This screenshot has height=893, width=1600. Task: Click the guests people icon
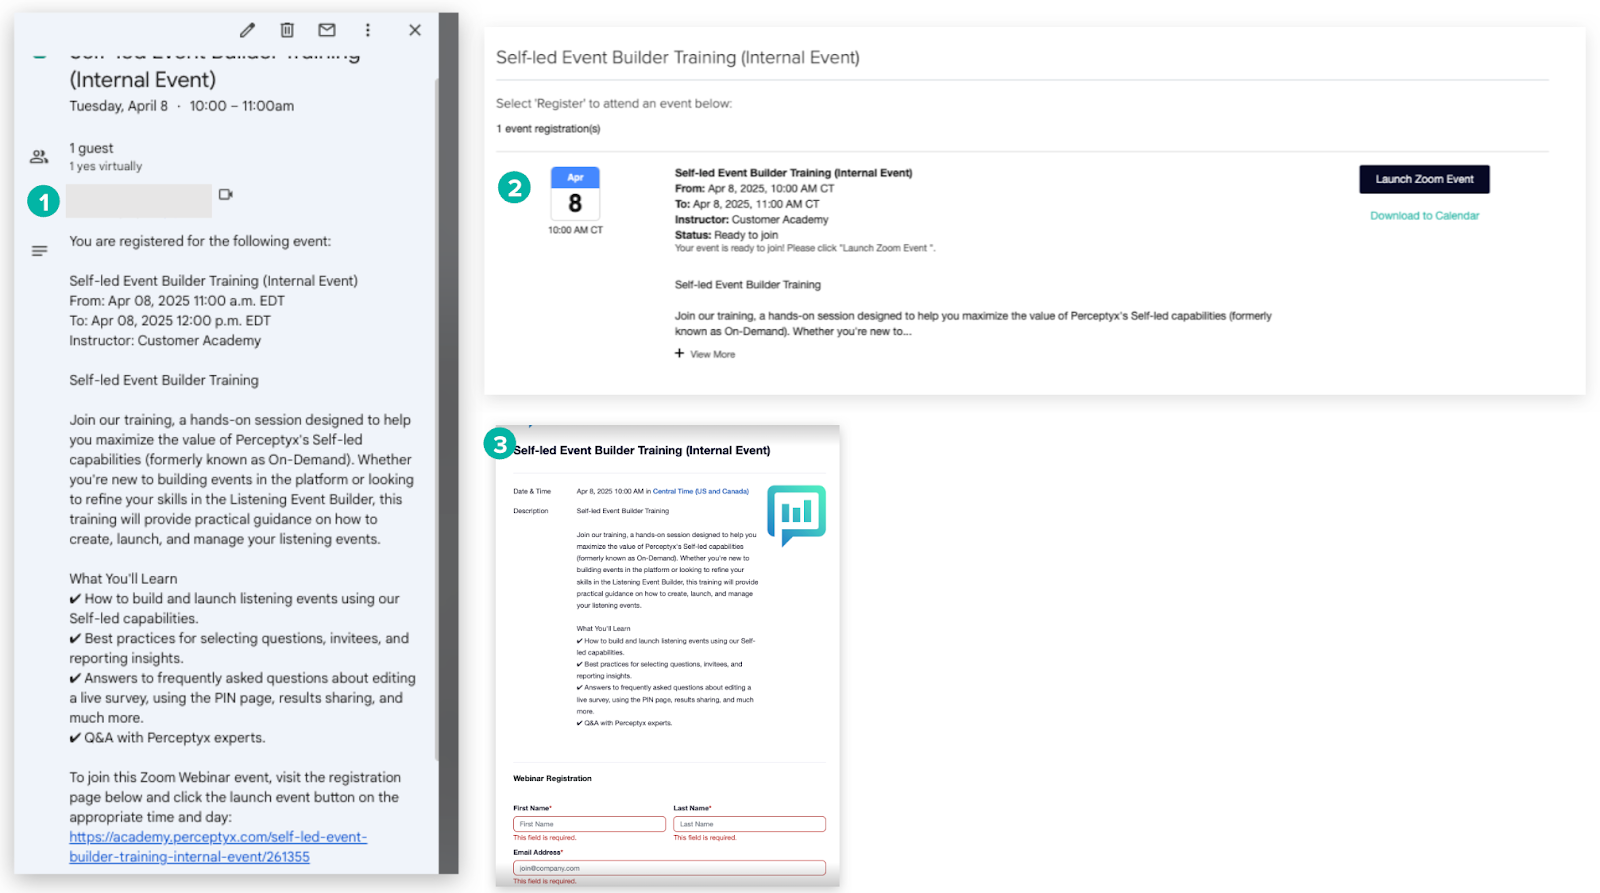pos(39,157)
